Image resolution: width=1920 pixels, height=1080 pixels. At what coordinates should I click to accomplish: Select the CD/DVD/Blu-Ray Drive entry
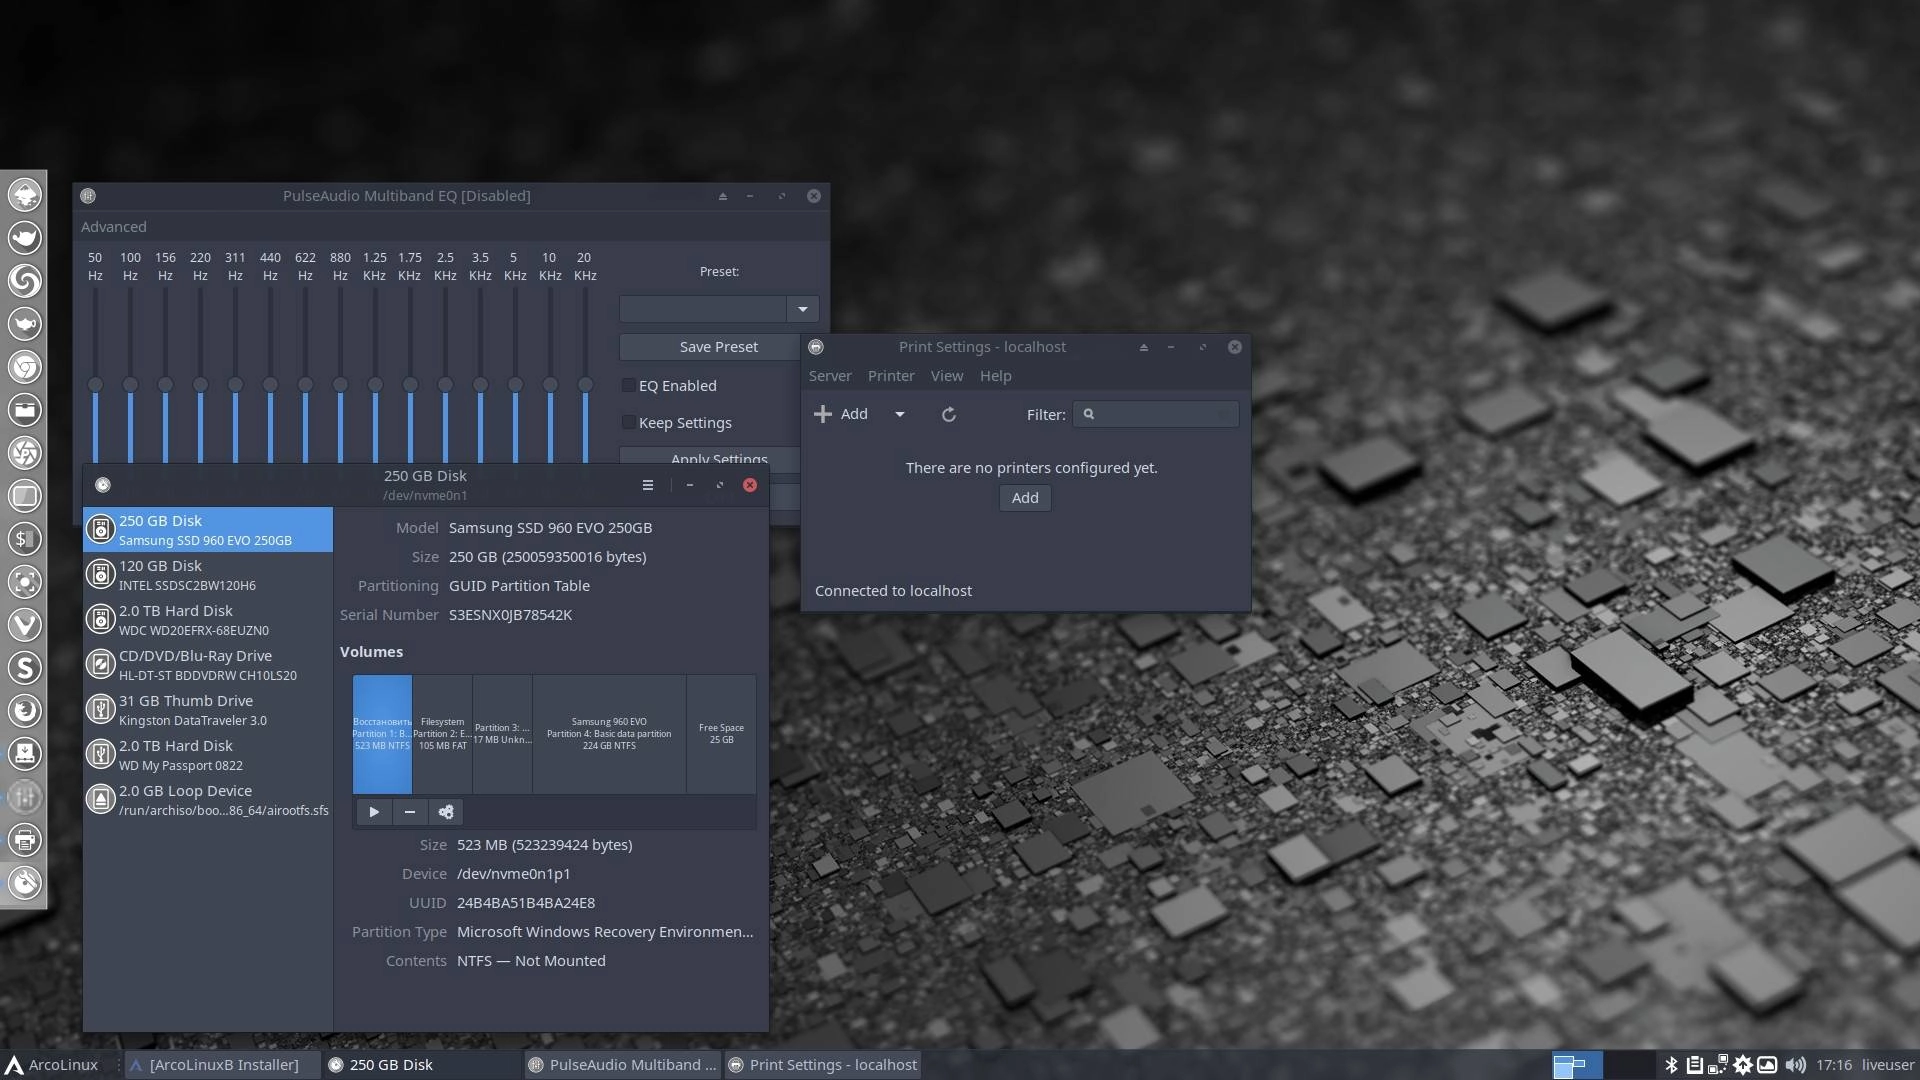tap(208, 665)
